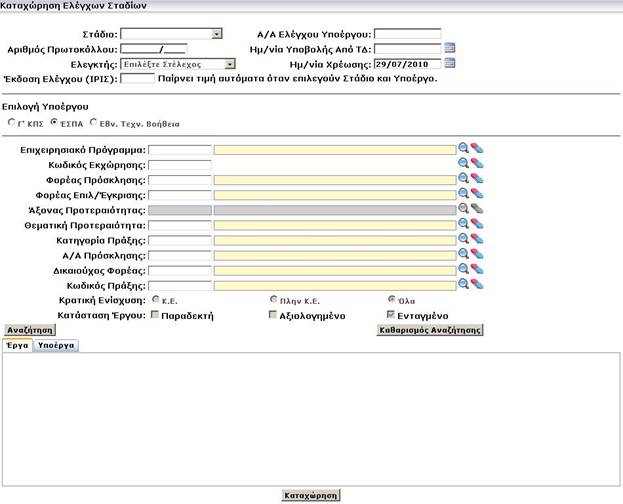The height and width of the screenshot is (504, 623).
Task: Clear Κωδικός Πράξης with eraser icon
Action: tap(477, 284)
